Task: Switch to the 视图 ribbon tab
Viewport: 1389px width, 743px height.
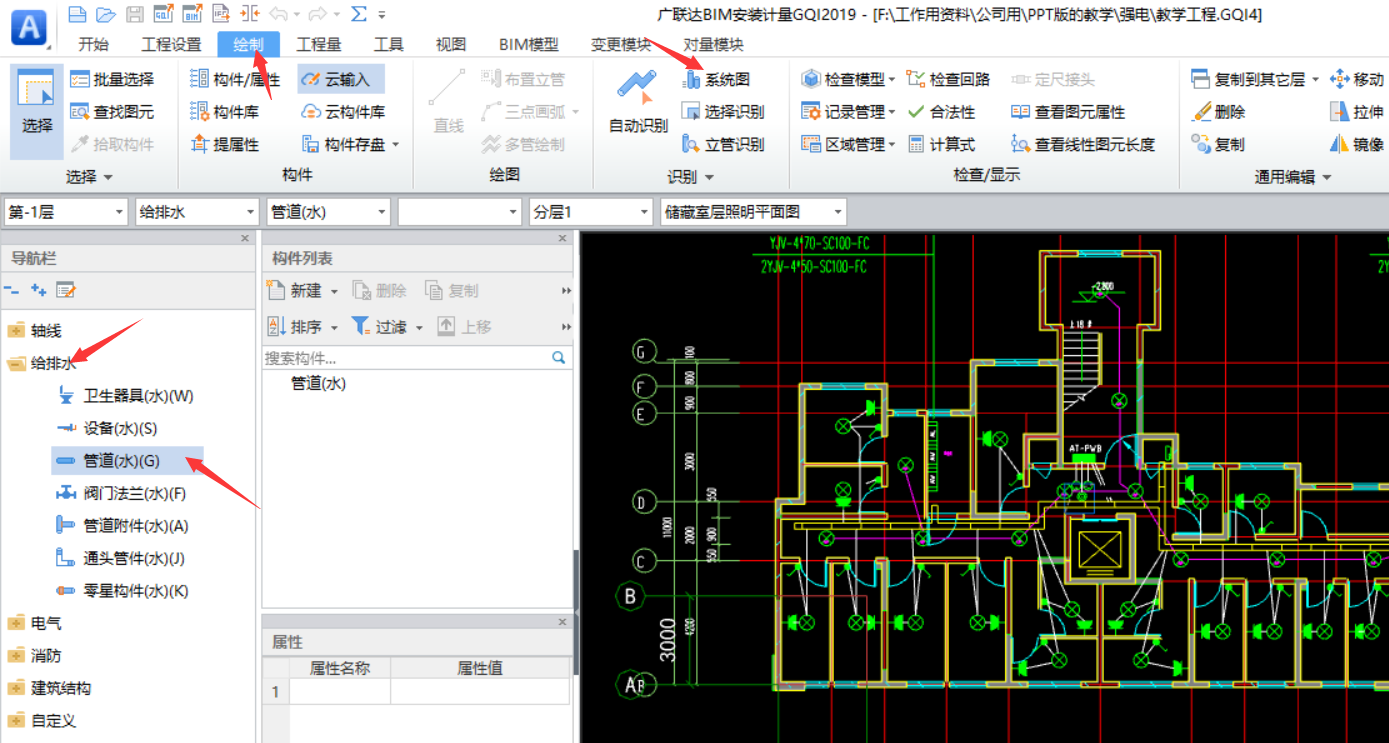Action: [x=451, y=44]
